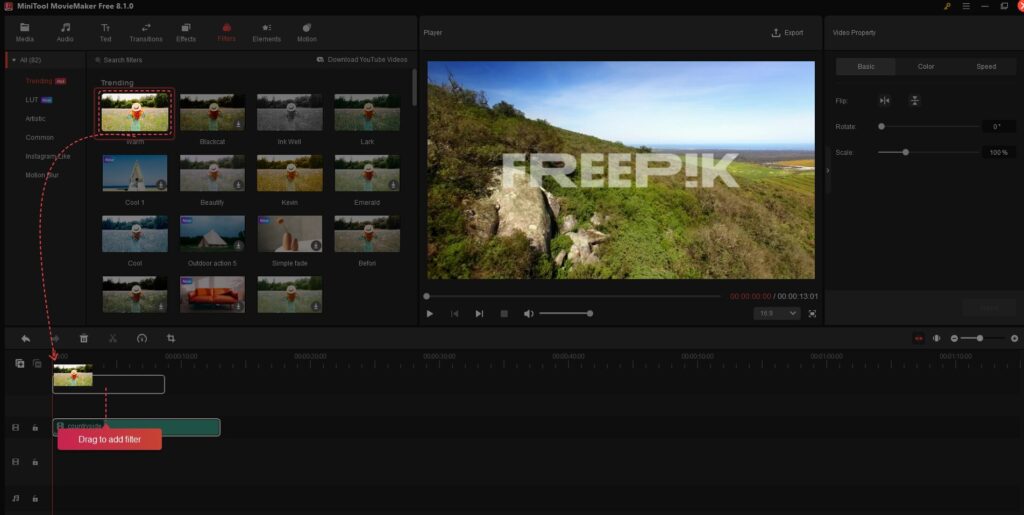This screenshot has height=515, width=1024.
Task: Lock the countryside video track
Action: 35,428
